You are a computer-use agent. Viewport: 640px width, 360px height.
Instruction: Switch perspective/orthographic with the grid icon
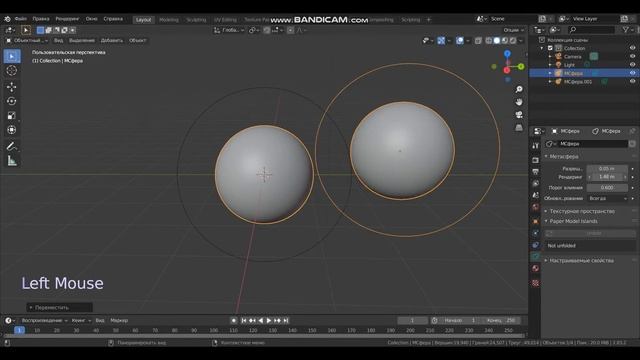[519, 128]
